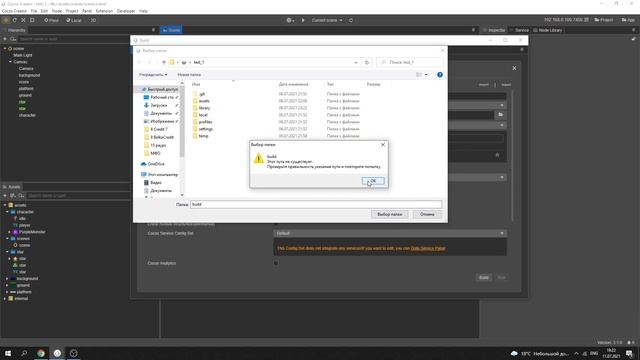Select the Rect transform tool in the Cocos toolbar

(x=32, y=20)
